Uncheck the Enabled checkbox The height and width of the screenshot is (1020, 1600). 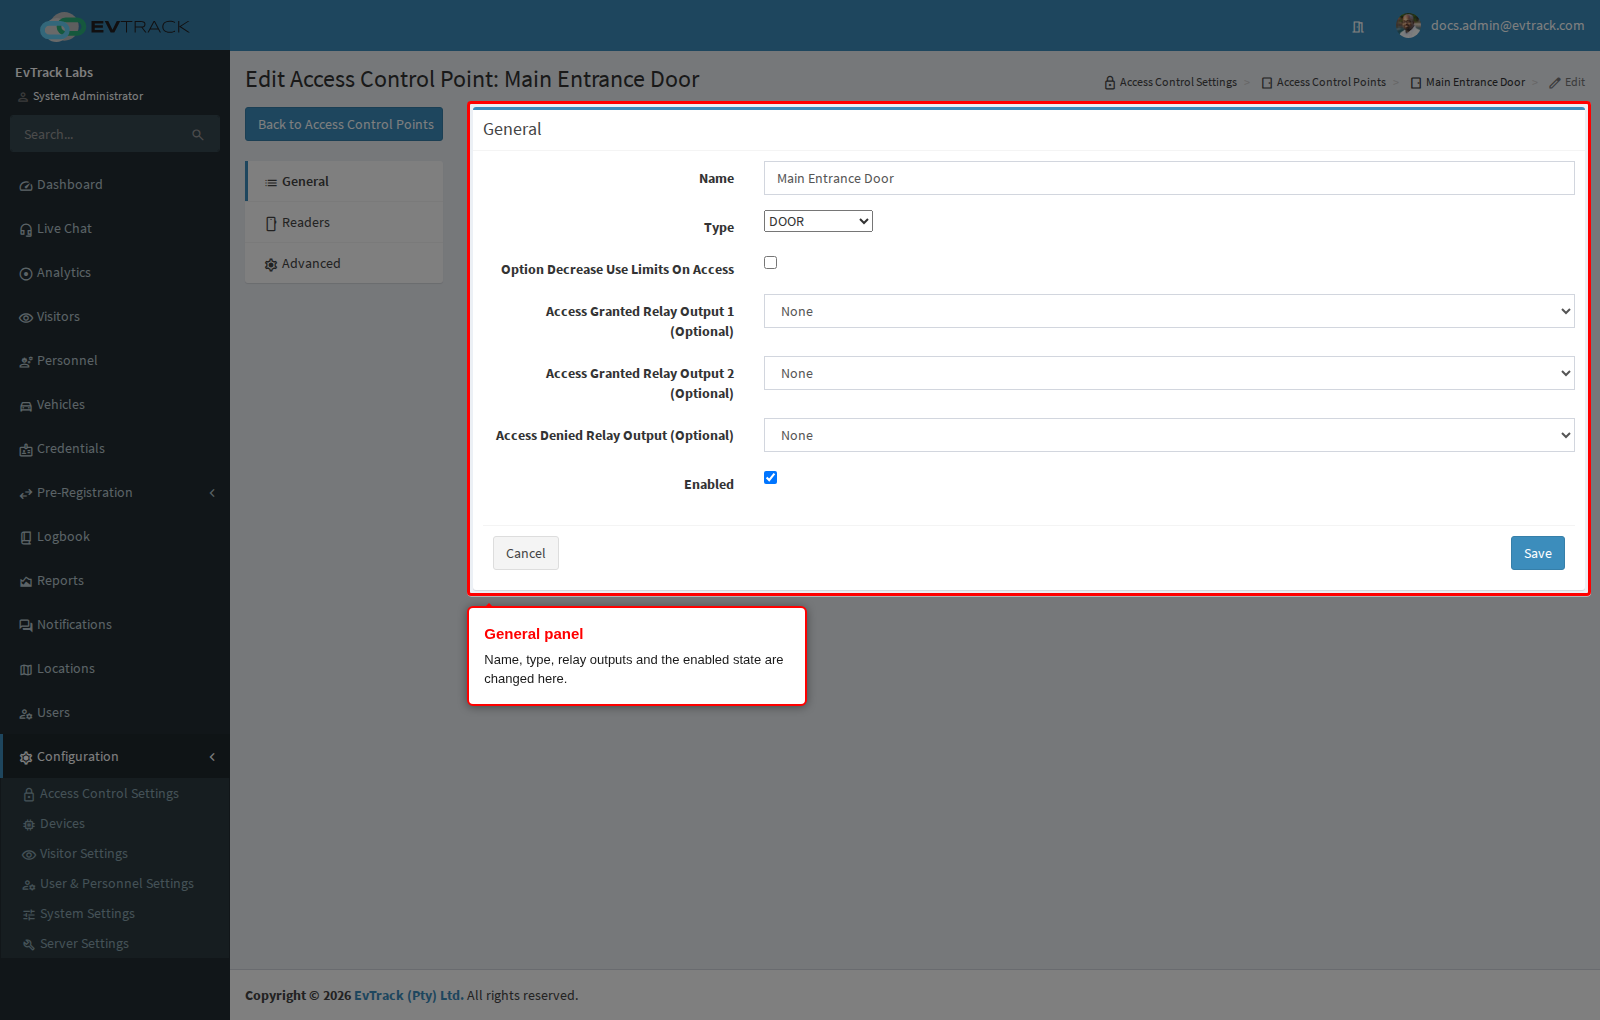[x=770, y=478]
